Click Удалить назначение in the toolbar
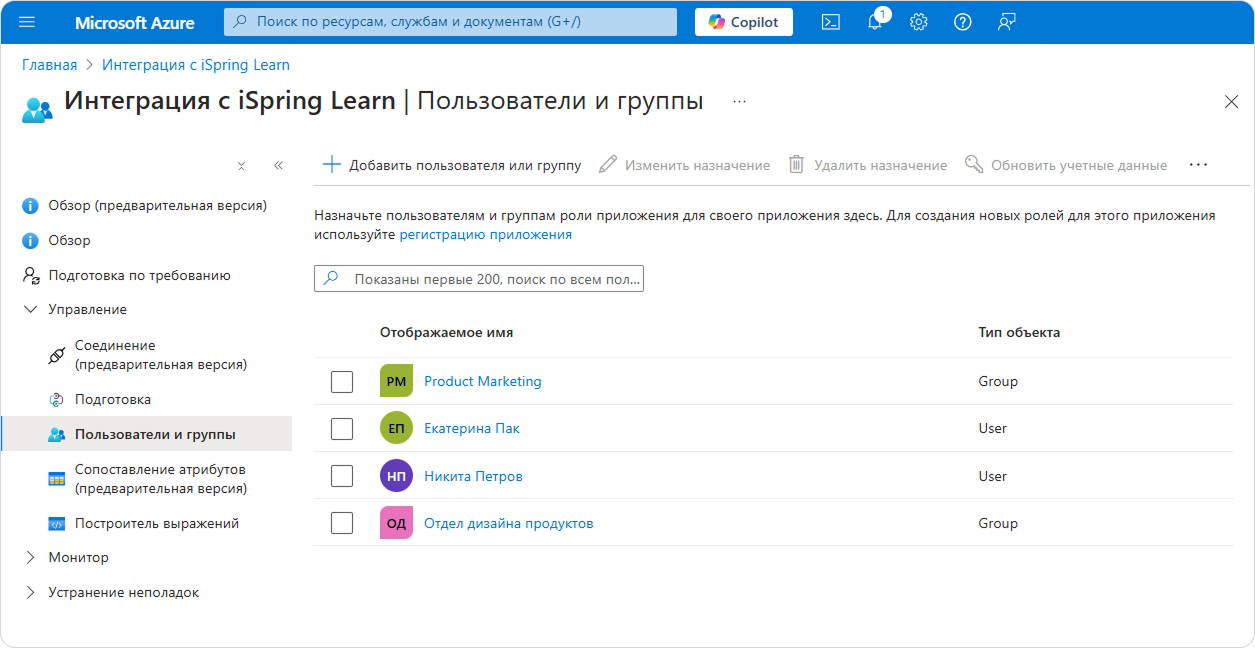This screenshot has width=1255, height=648. click(868, 165)
